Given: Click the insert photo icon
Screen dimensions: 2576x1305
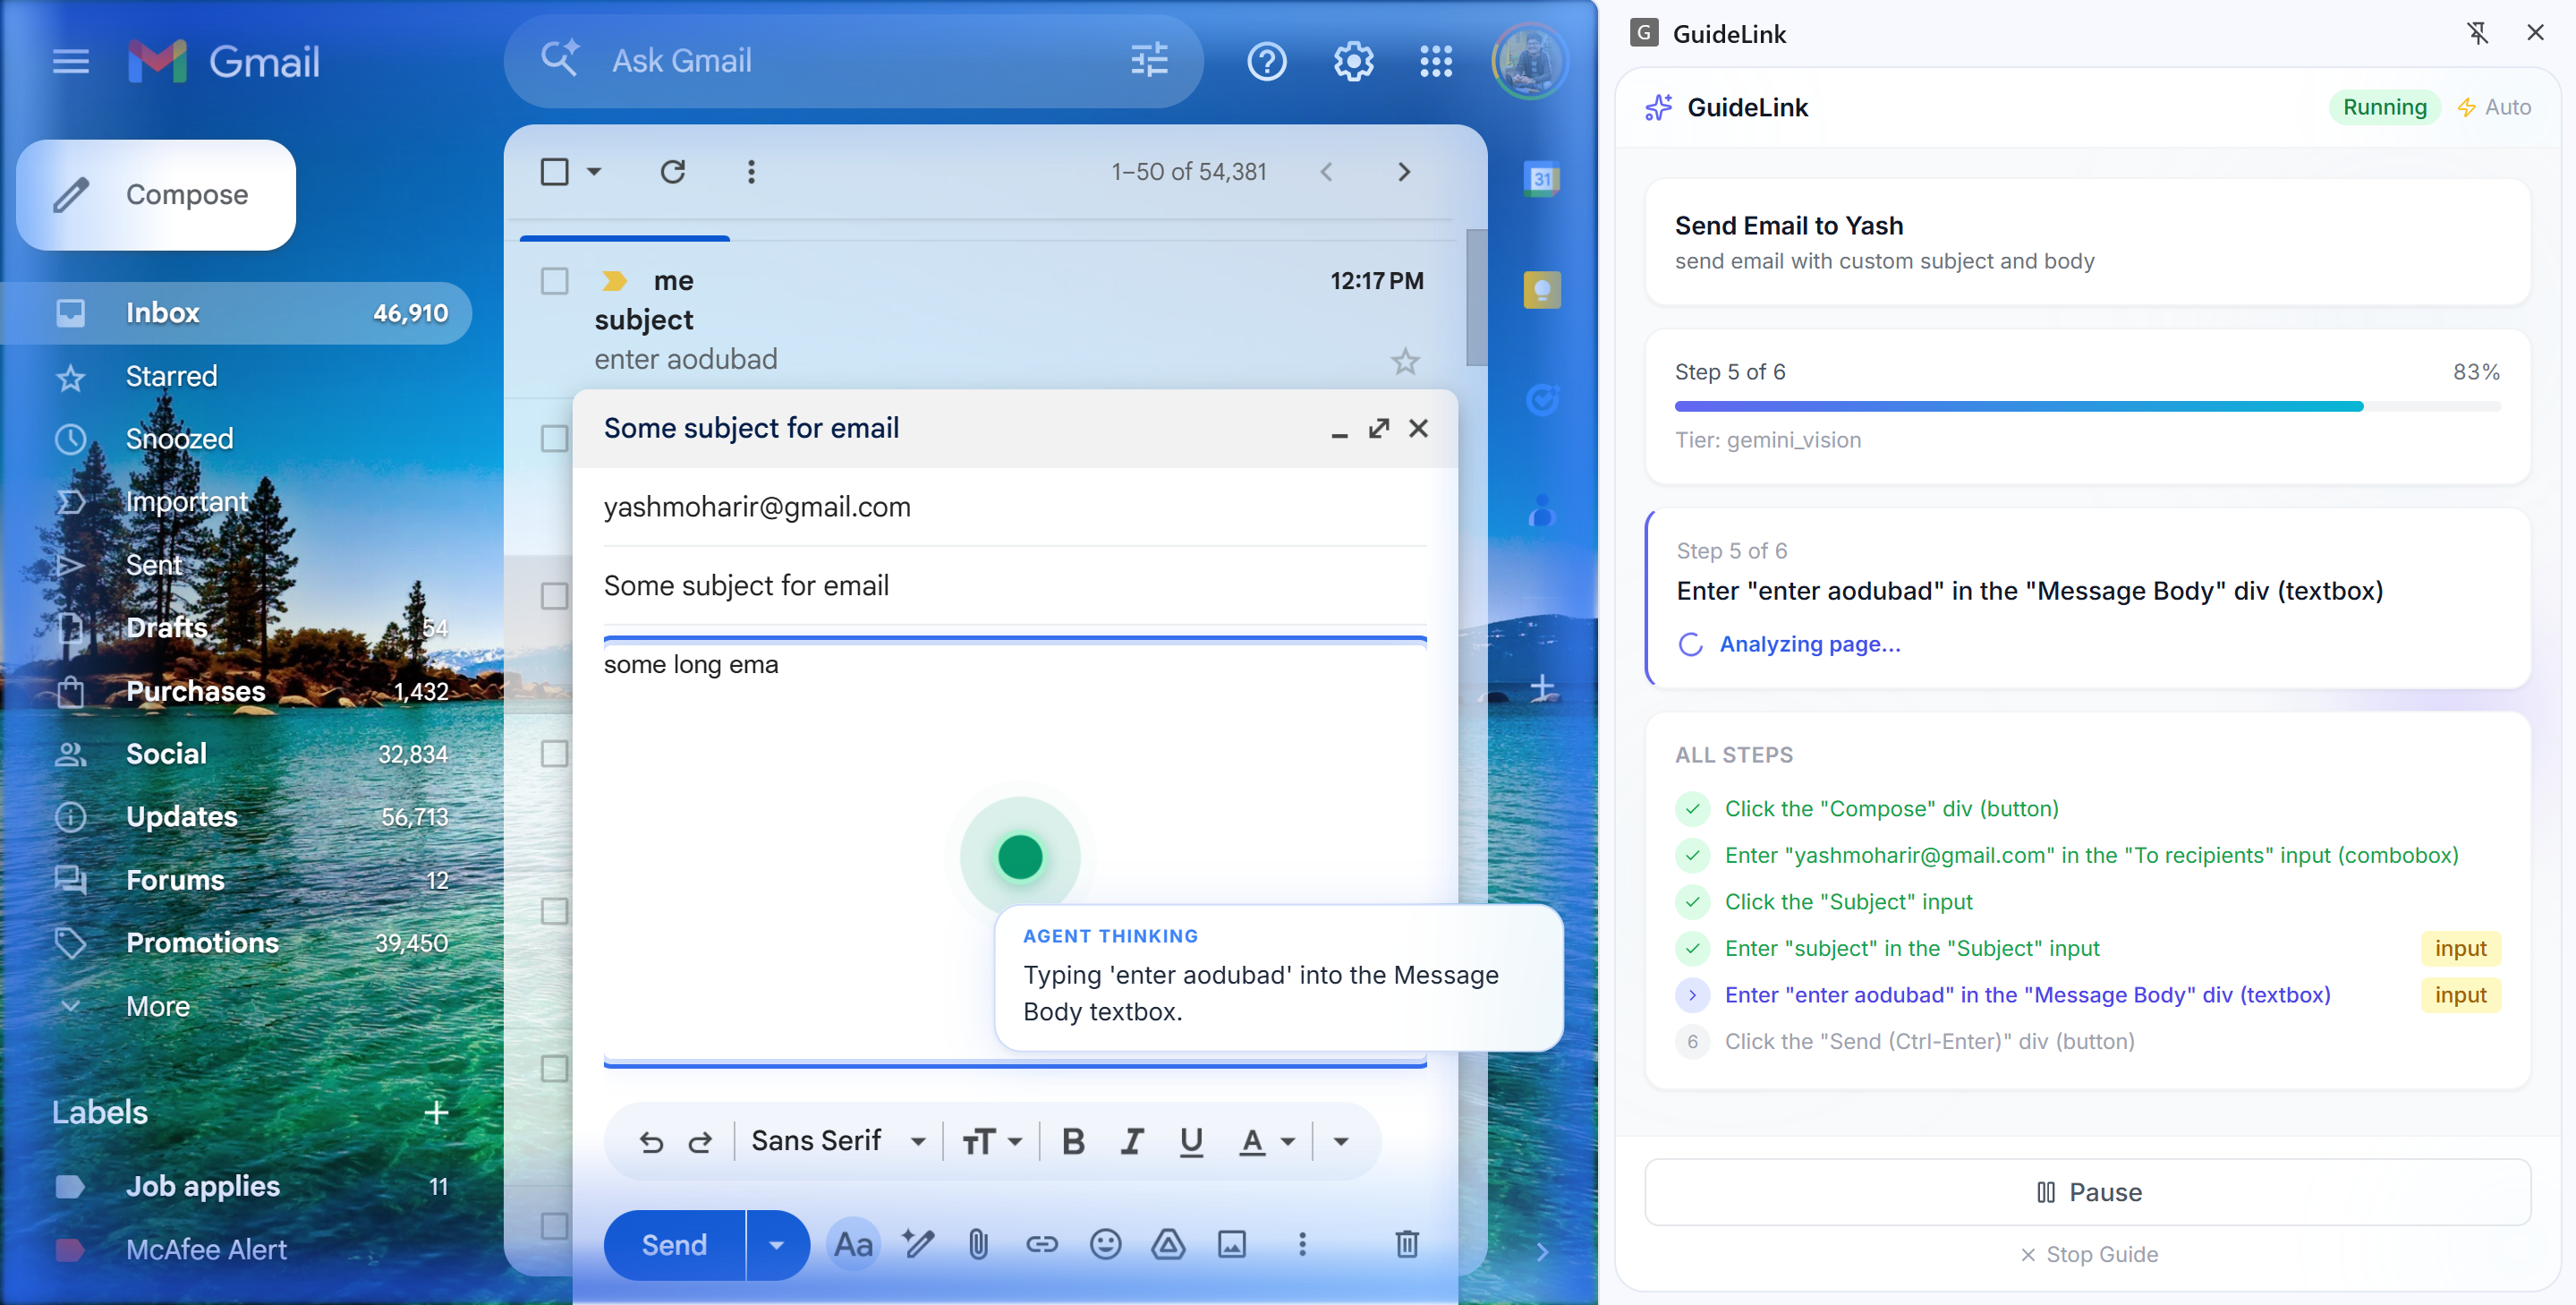Looking at the screenshot, I should coord(1231,1244).
